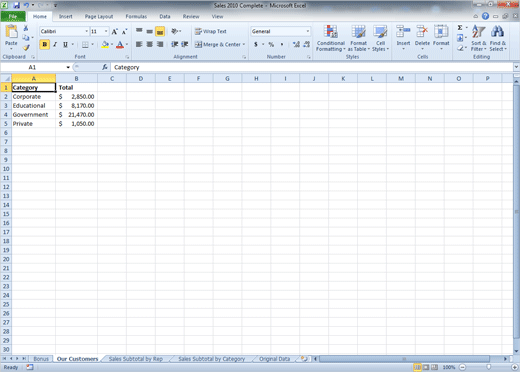
Task: Click the insert function fx icon
Action: [x=105, y=67]
